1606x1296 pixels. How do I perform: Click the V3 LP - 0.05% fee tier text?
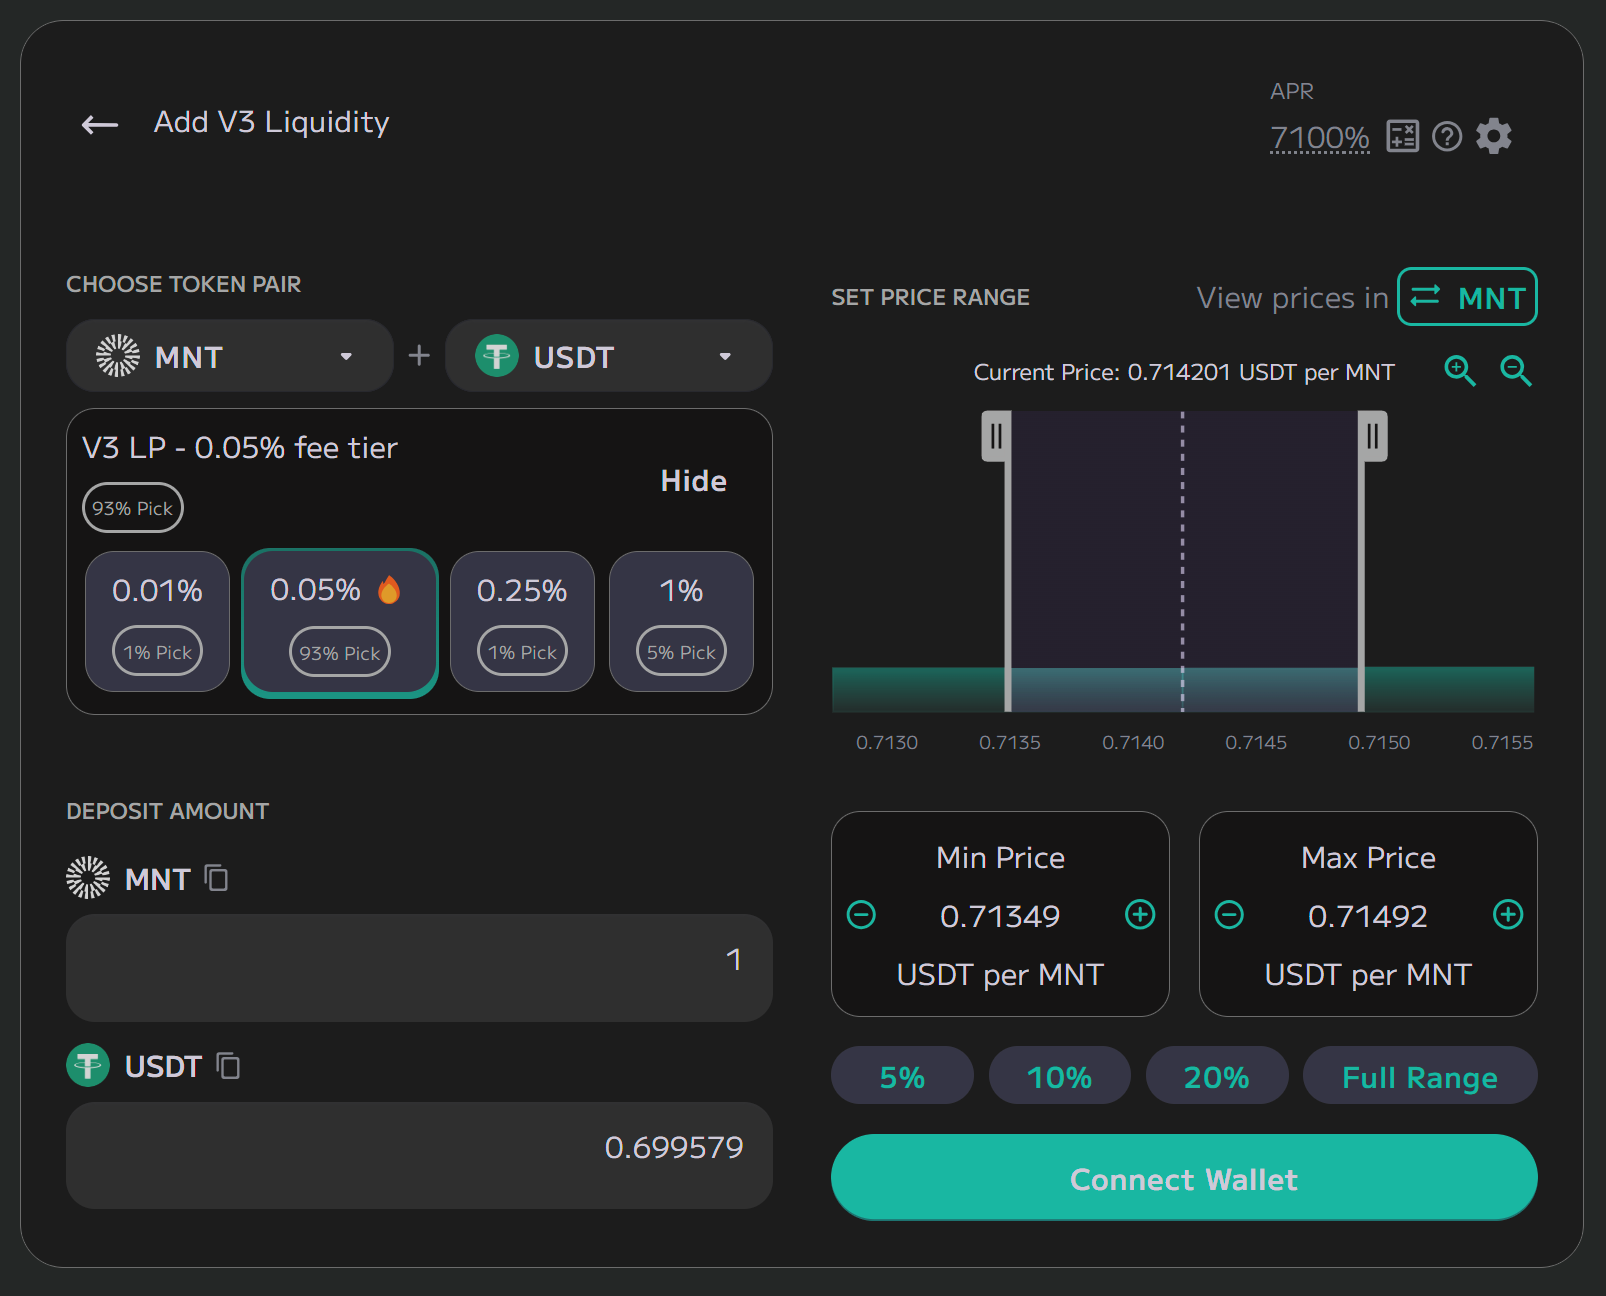(240, 448)
